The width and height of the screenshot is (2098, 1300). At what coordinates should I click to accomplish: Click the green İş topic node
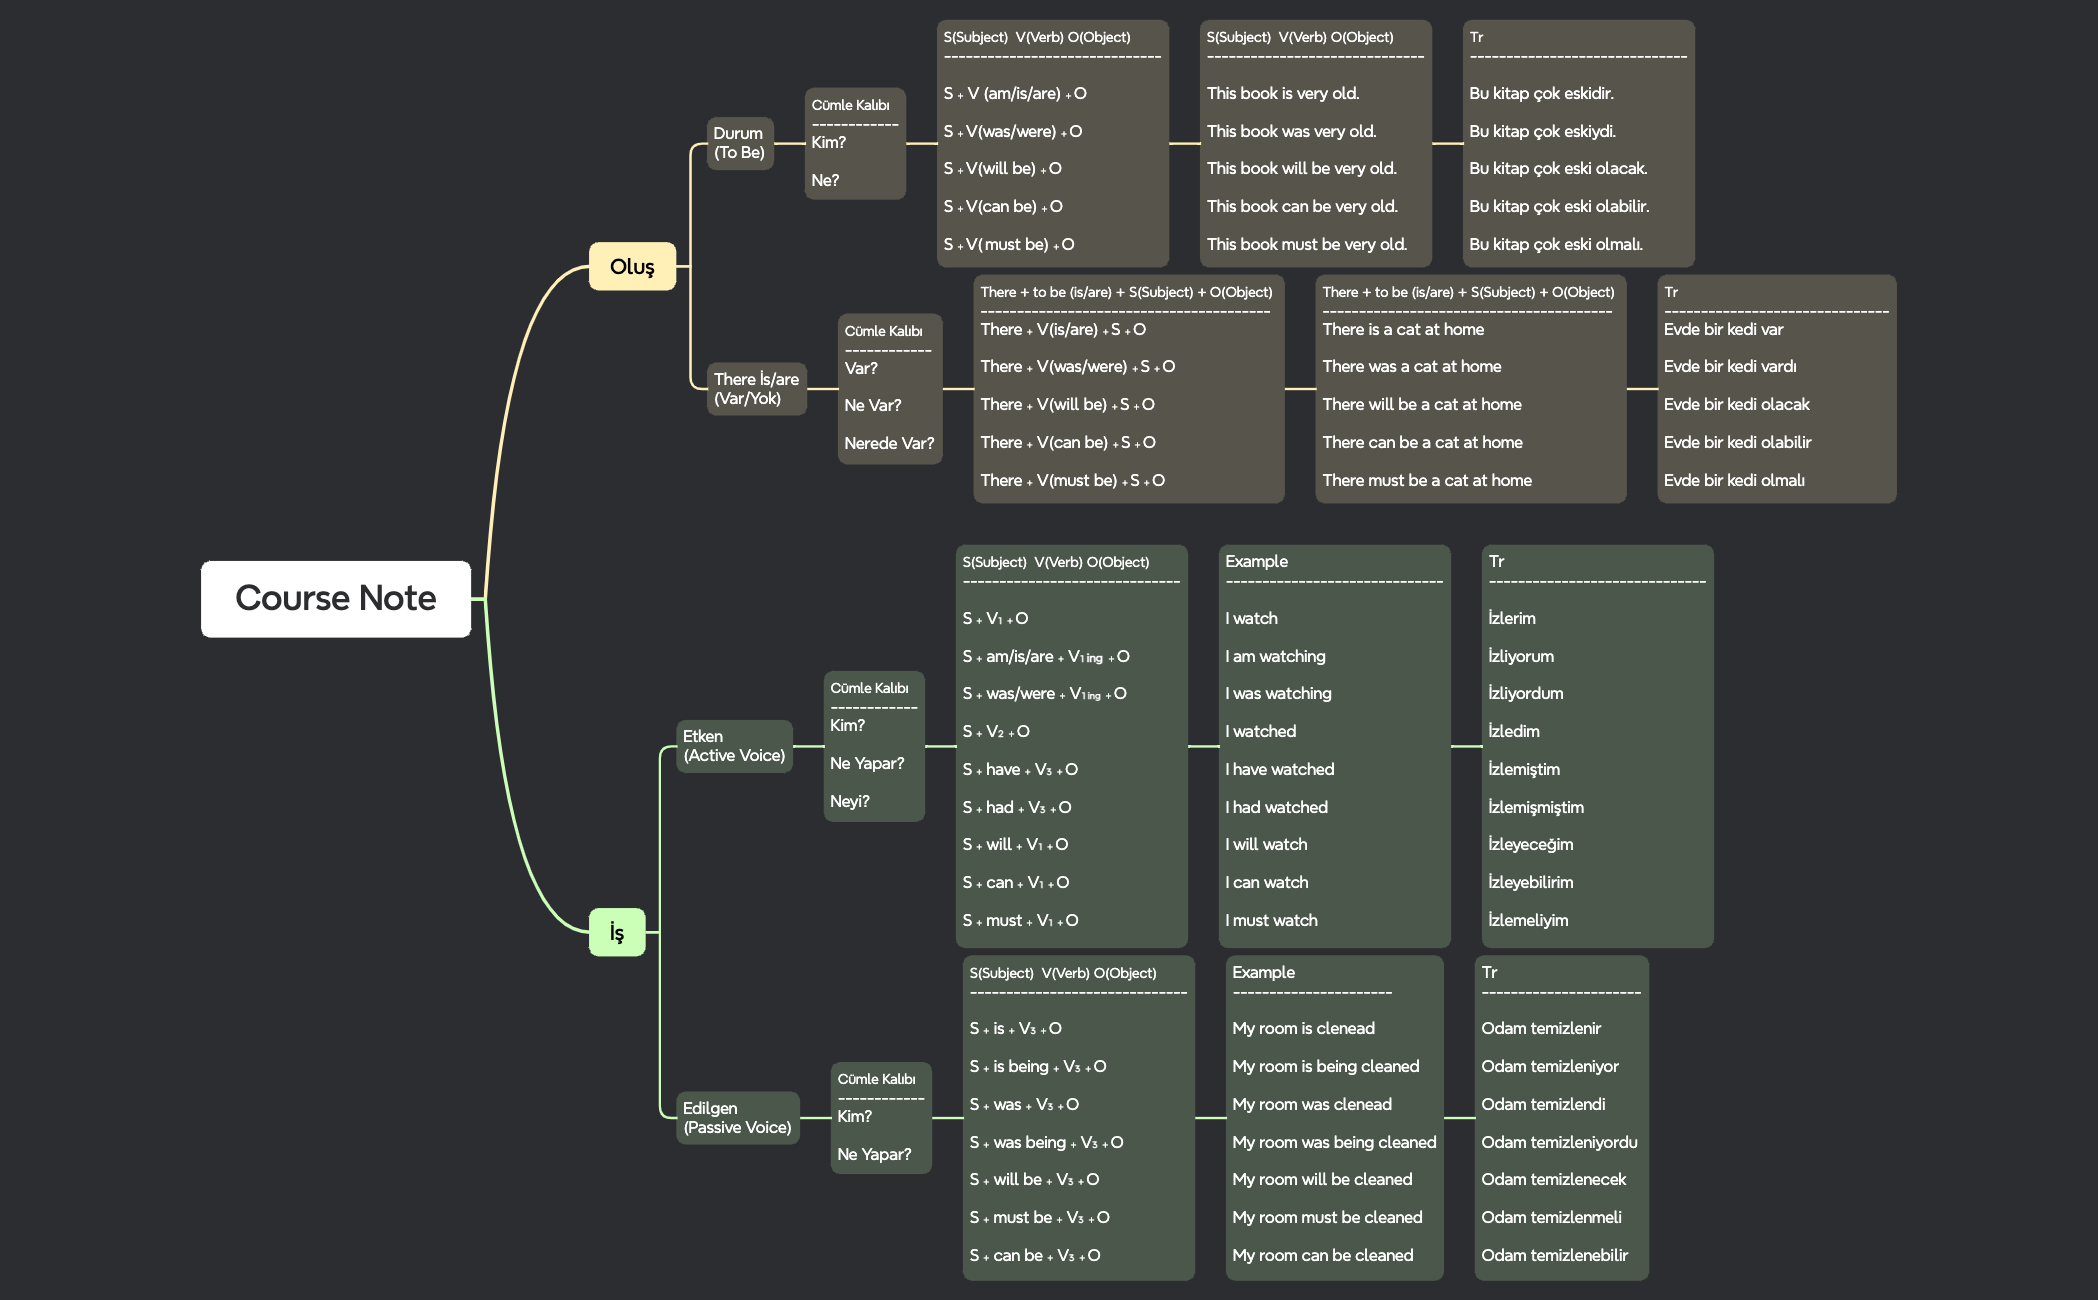click(x=617, y=932)
